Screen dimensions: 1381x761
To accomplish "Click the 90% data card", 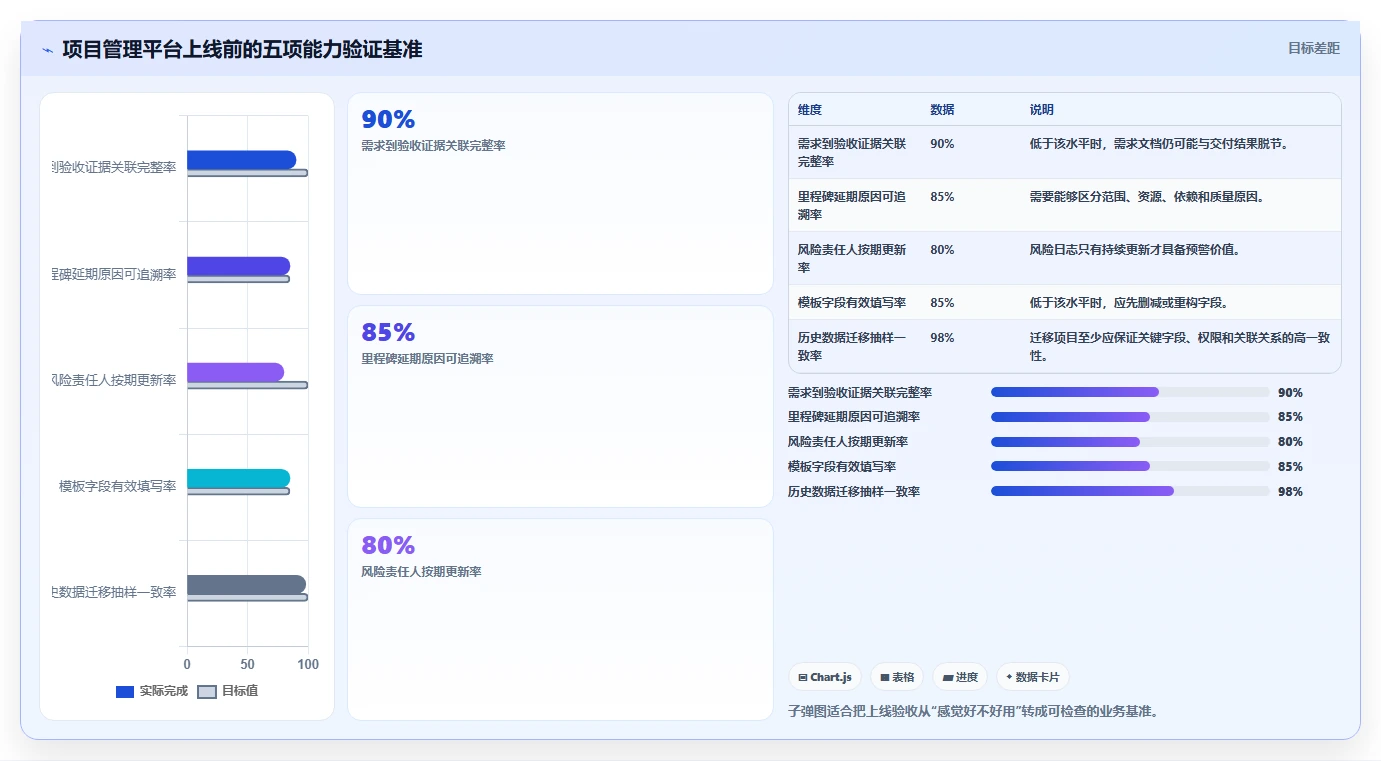I will (x=560, y=193).
